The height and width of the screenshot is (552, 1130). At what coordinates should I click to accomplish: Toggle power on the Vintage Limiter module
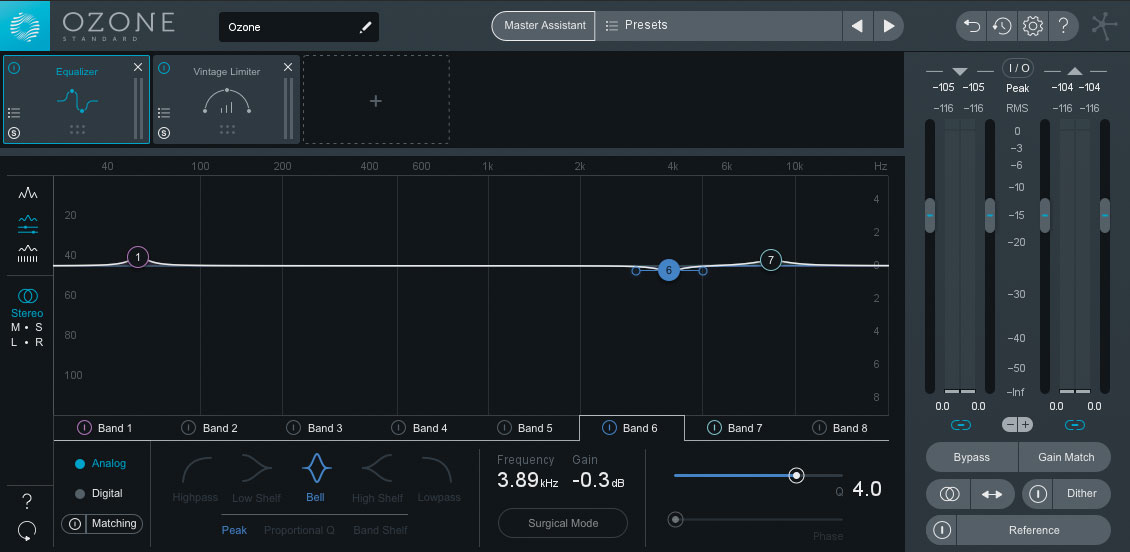pos(164,68)
